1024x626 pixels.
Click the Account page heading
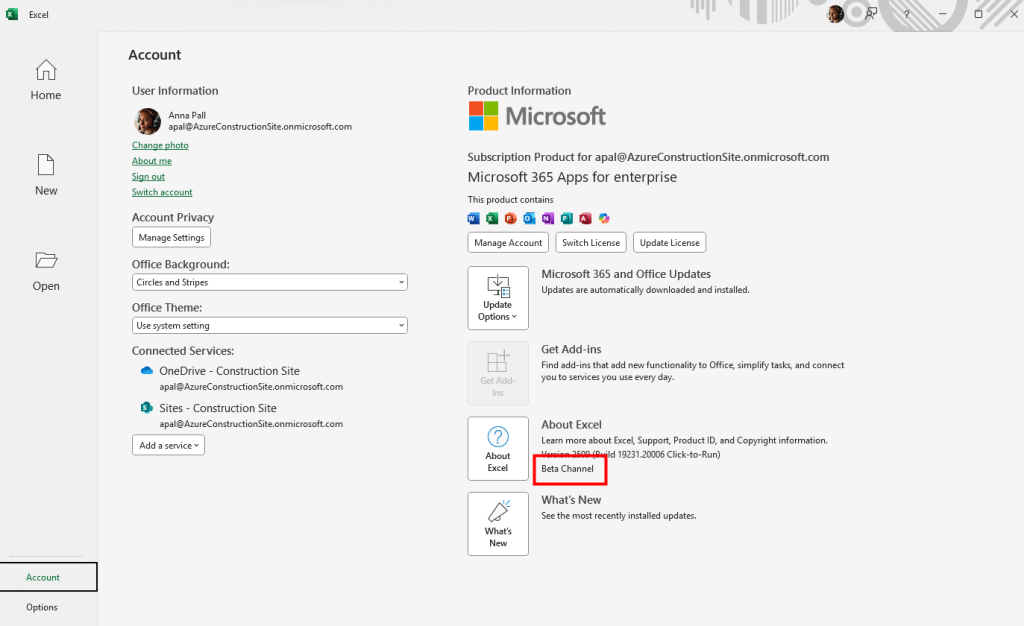(x=155, y=55)
